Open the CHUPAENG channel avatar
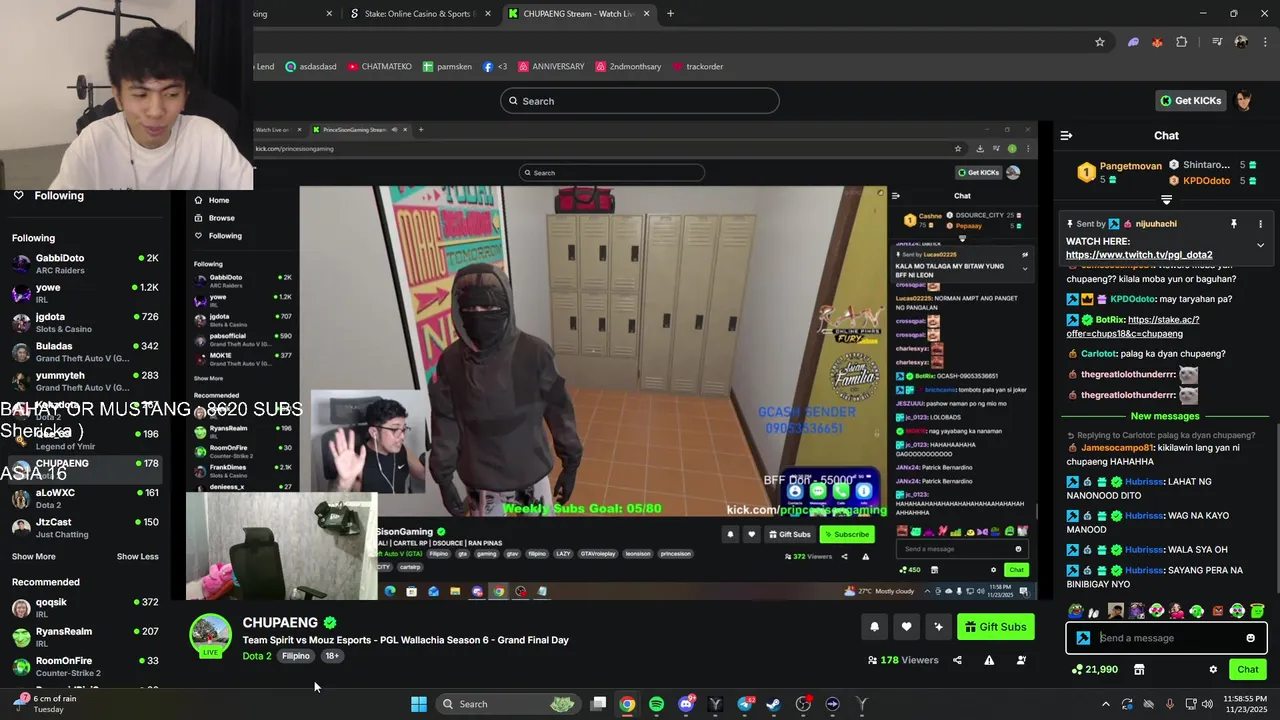This screenshot has height=720, width=1280. [x=211, y=634]
